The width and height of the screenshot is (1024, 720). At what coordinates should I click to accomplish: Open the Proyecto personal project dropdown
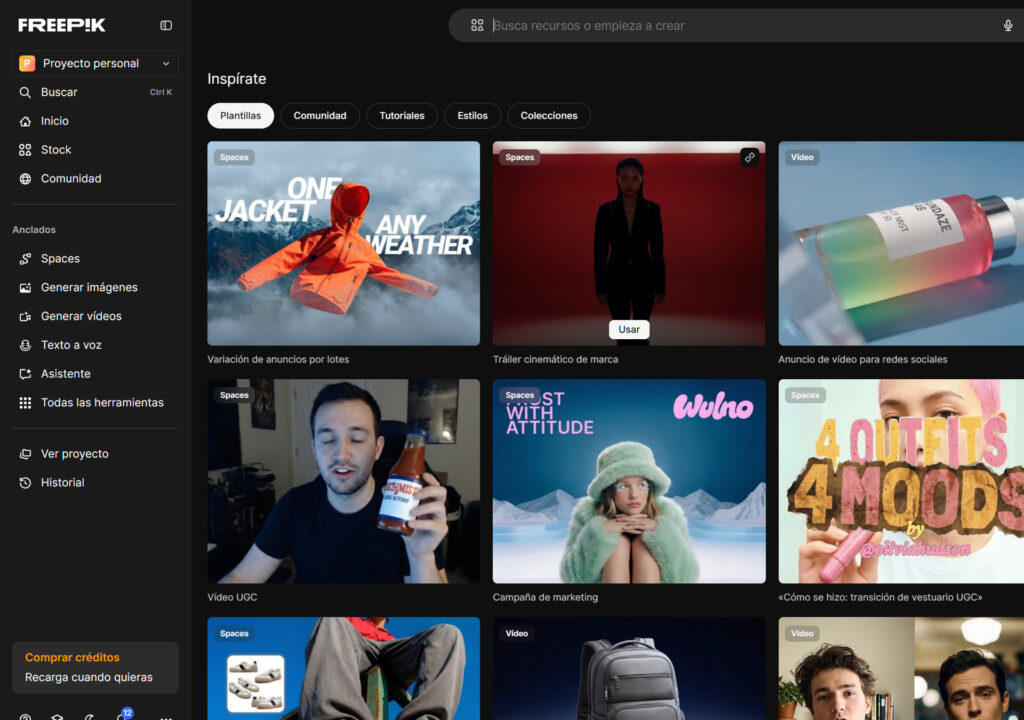pyautogui.click(x=95, y=63)
